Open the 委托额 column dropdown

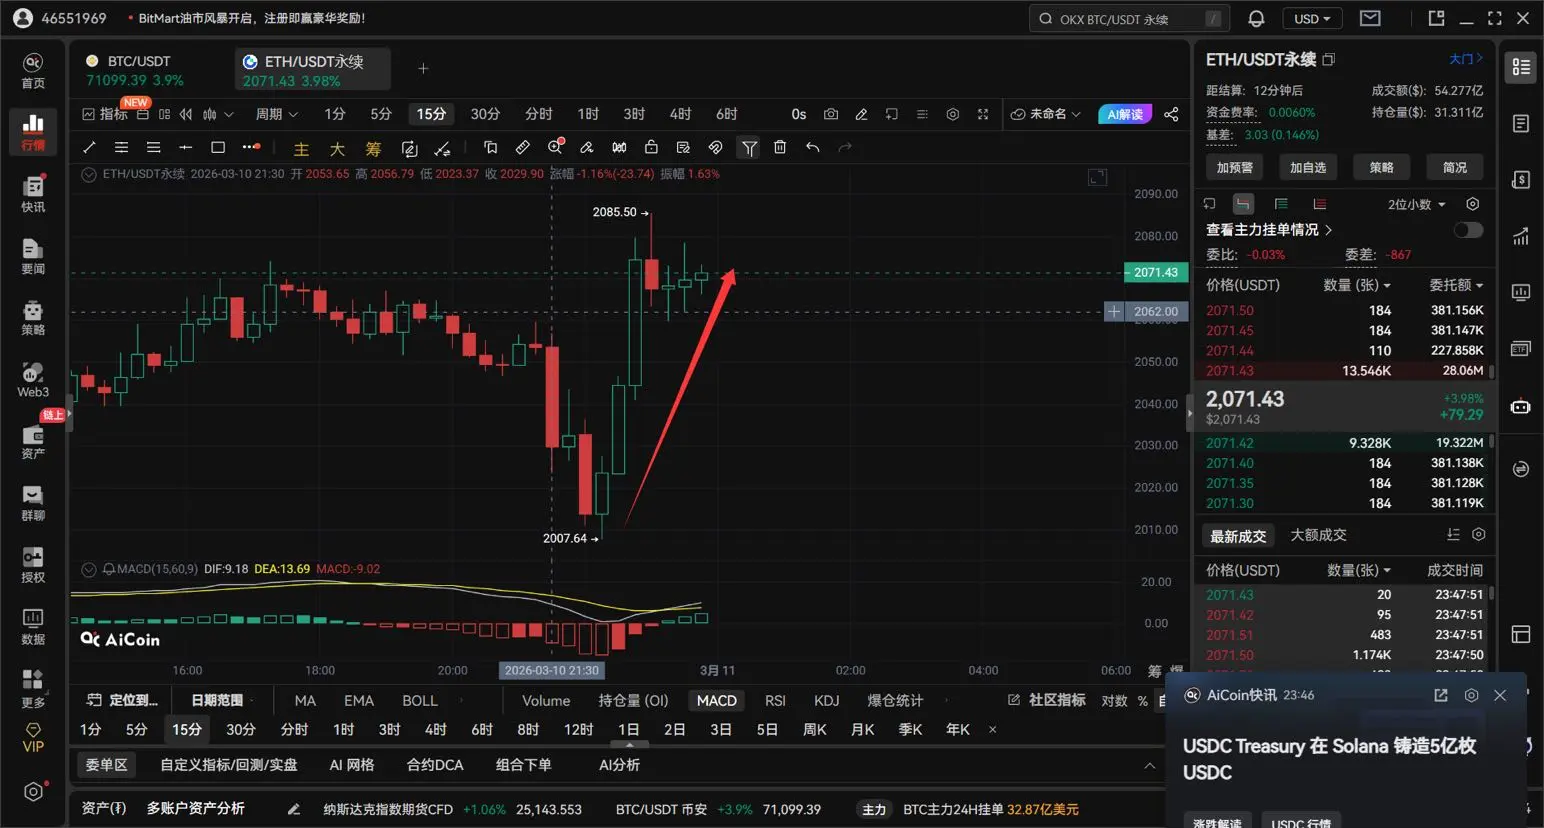click(x=1456, y=285)
